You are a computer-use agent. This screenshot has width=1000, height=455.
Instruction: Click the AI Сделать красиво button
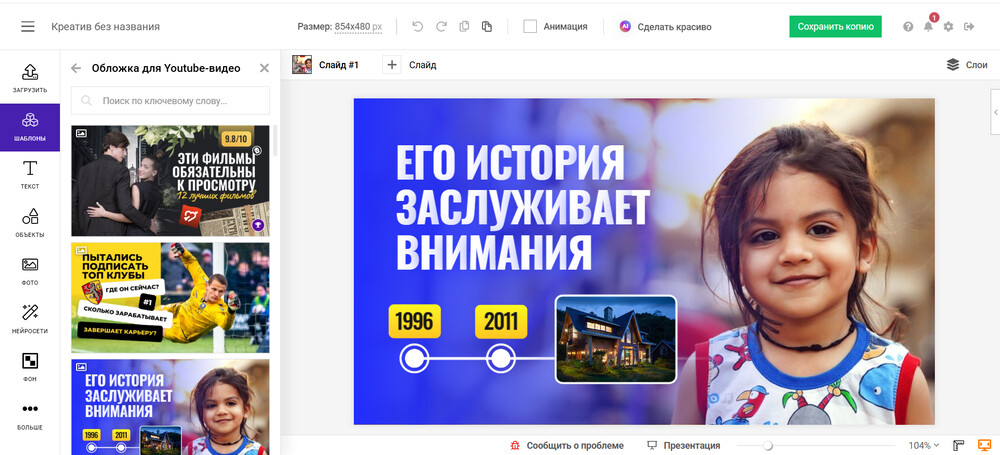click(x=665, y=27)
